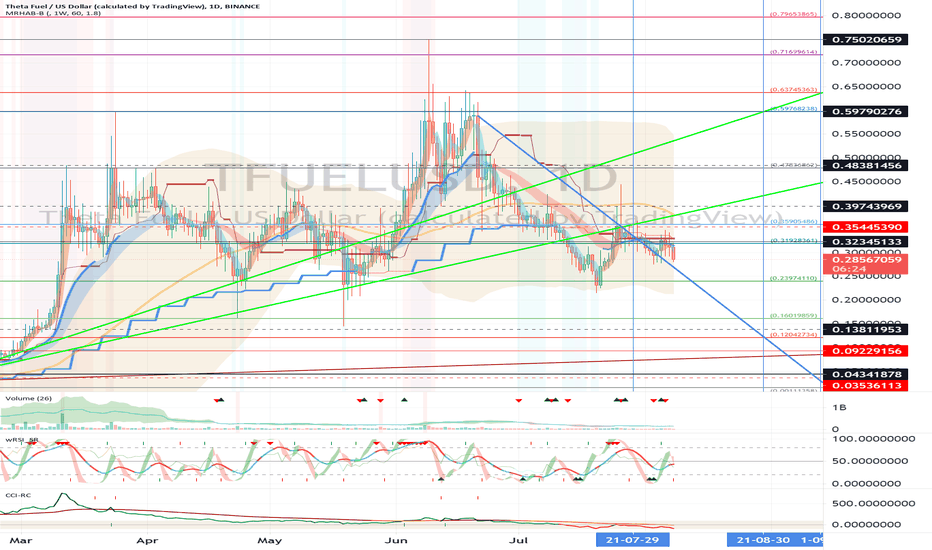Click the 500.00000000 CCI scale value

click(873, 504)
